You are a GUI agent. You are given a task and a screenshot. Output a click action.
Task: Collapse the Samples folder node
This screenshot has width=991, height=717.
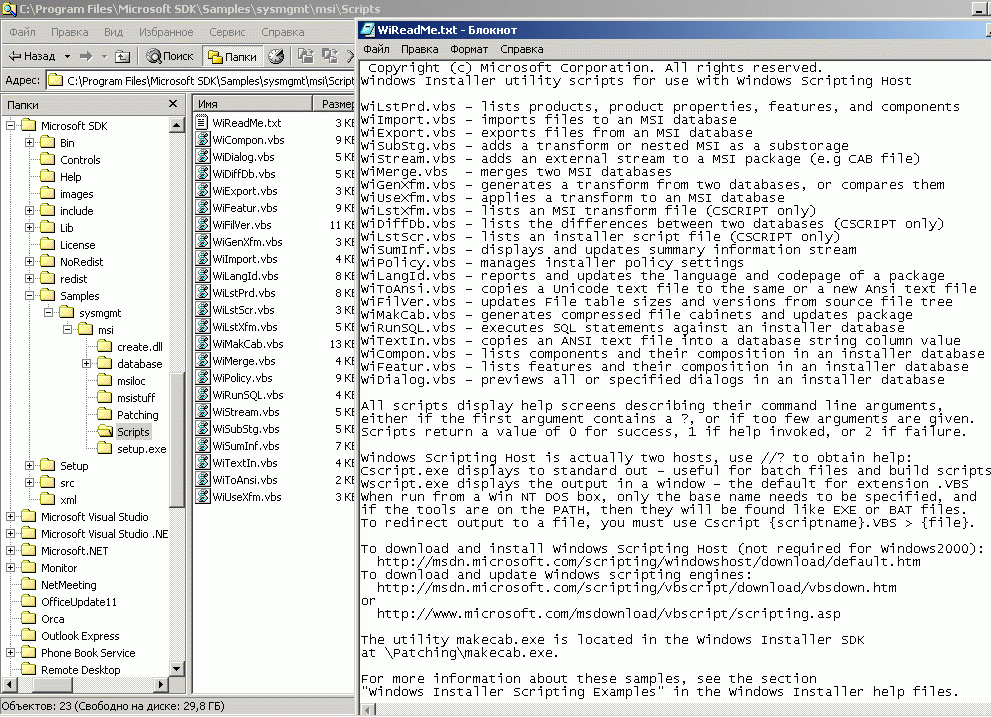click(x=30, y=296)
